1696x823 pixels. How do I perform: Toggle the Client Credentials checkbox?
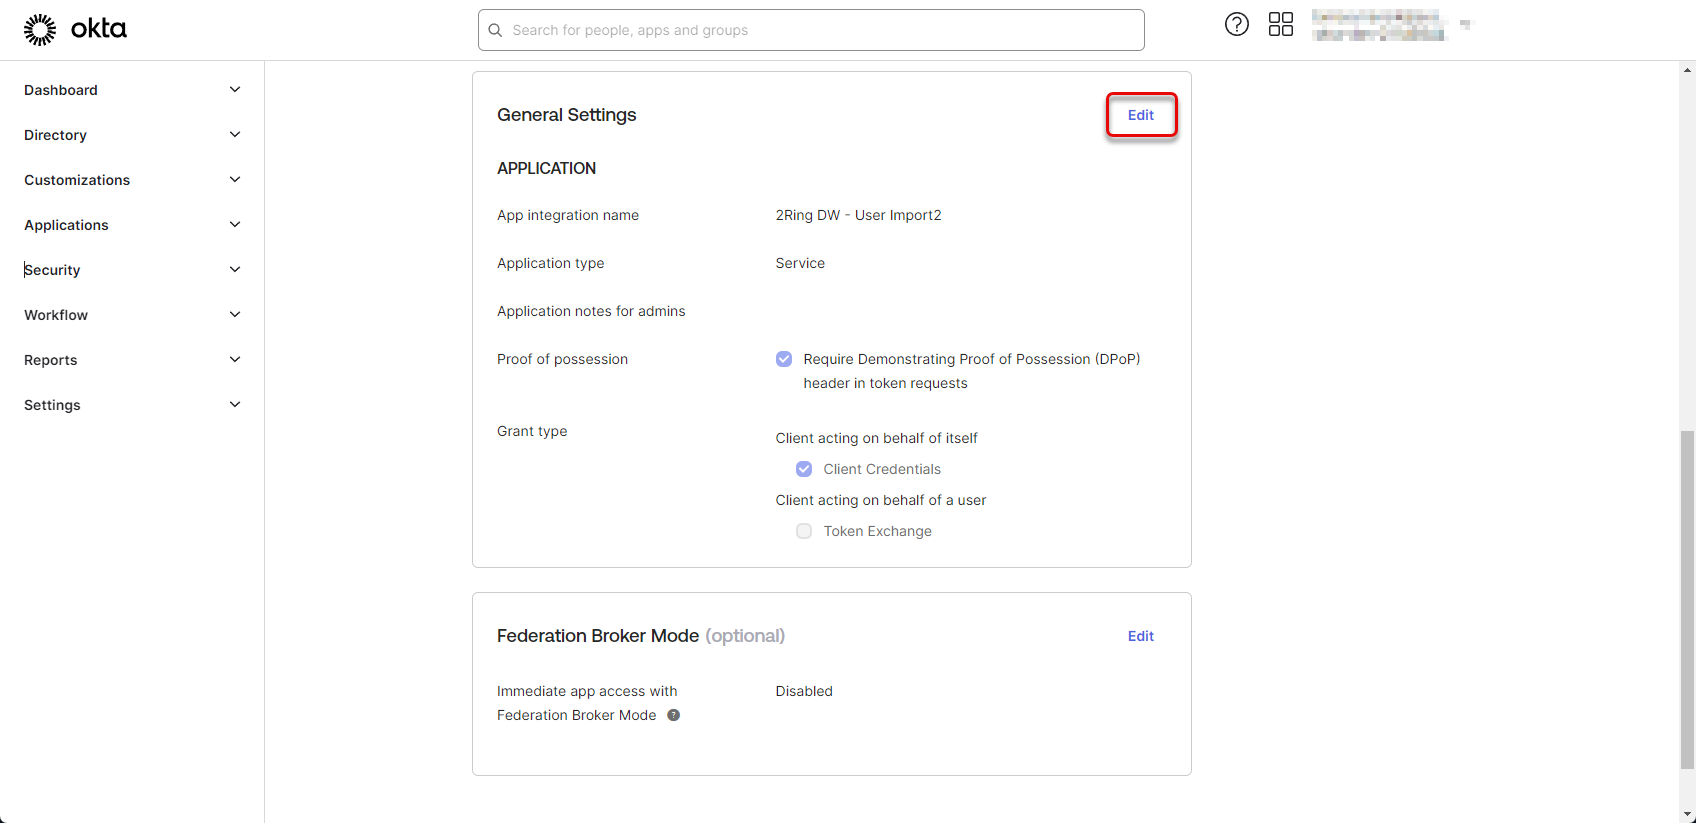coord(804,469)
